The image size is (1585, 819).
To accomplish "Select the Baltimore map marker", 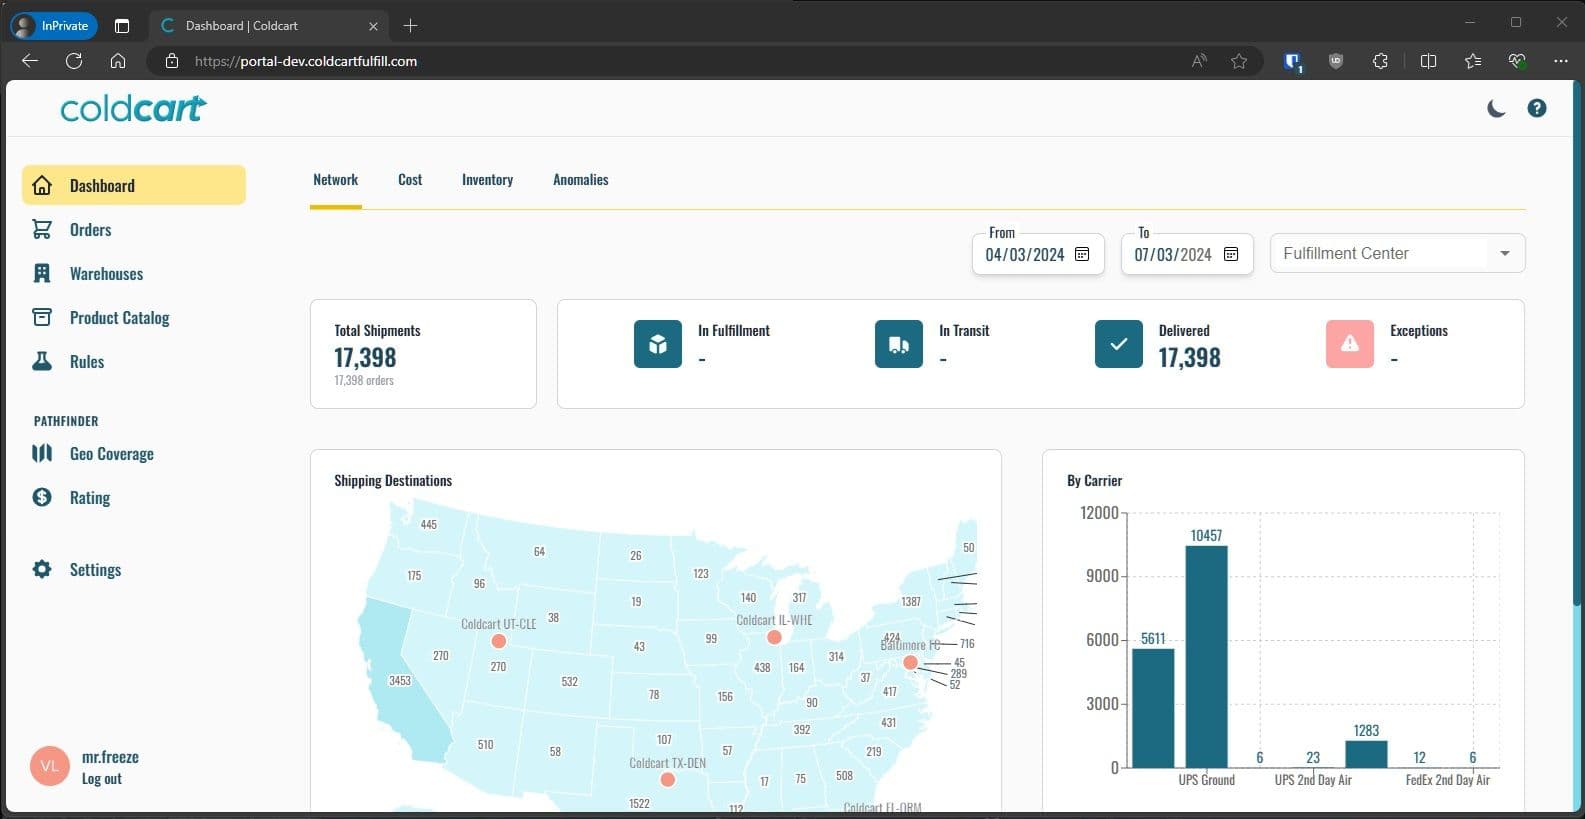I will [x=910, y=662].
